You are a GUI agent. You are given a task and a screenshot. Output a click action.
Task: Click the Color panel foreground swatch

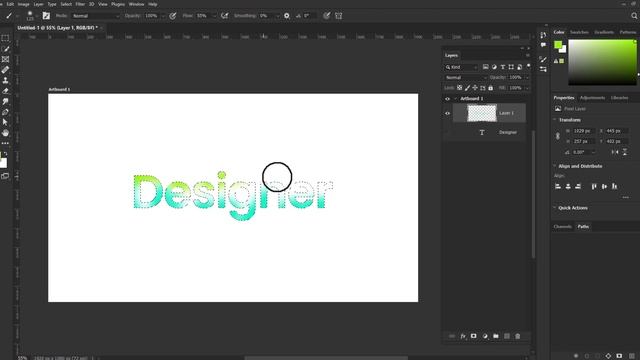click(558, 45)
